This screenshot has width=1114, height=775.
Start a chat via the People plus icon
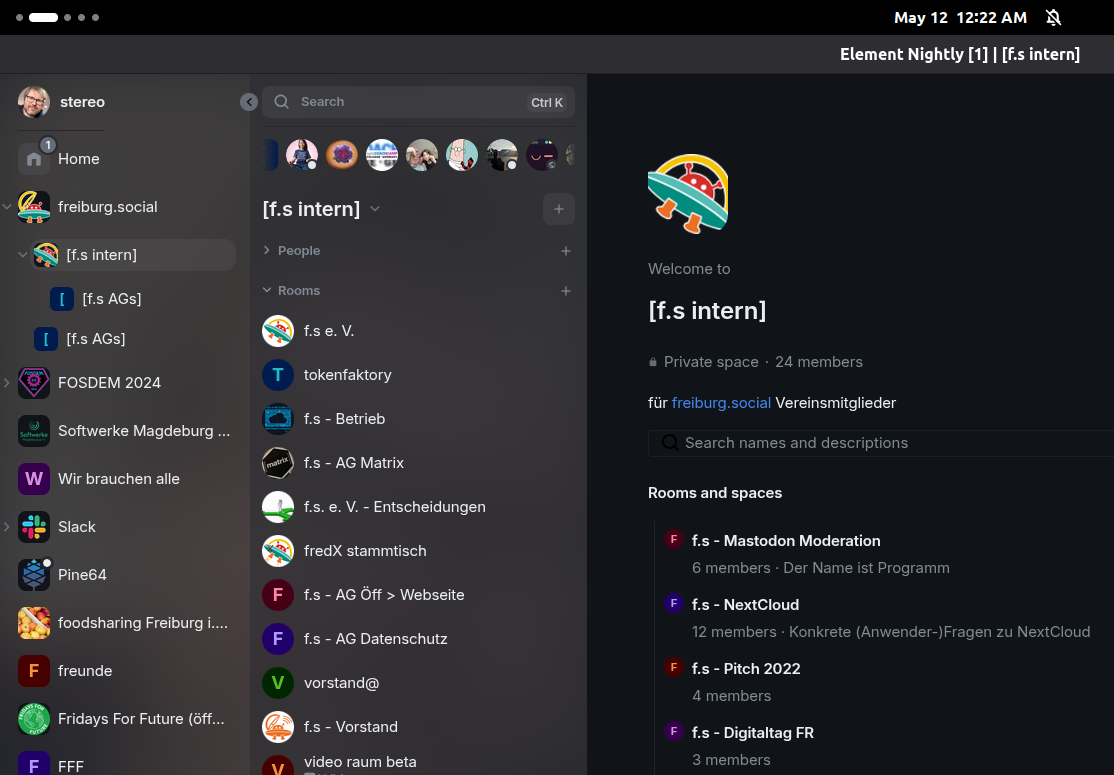point(566,251)
